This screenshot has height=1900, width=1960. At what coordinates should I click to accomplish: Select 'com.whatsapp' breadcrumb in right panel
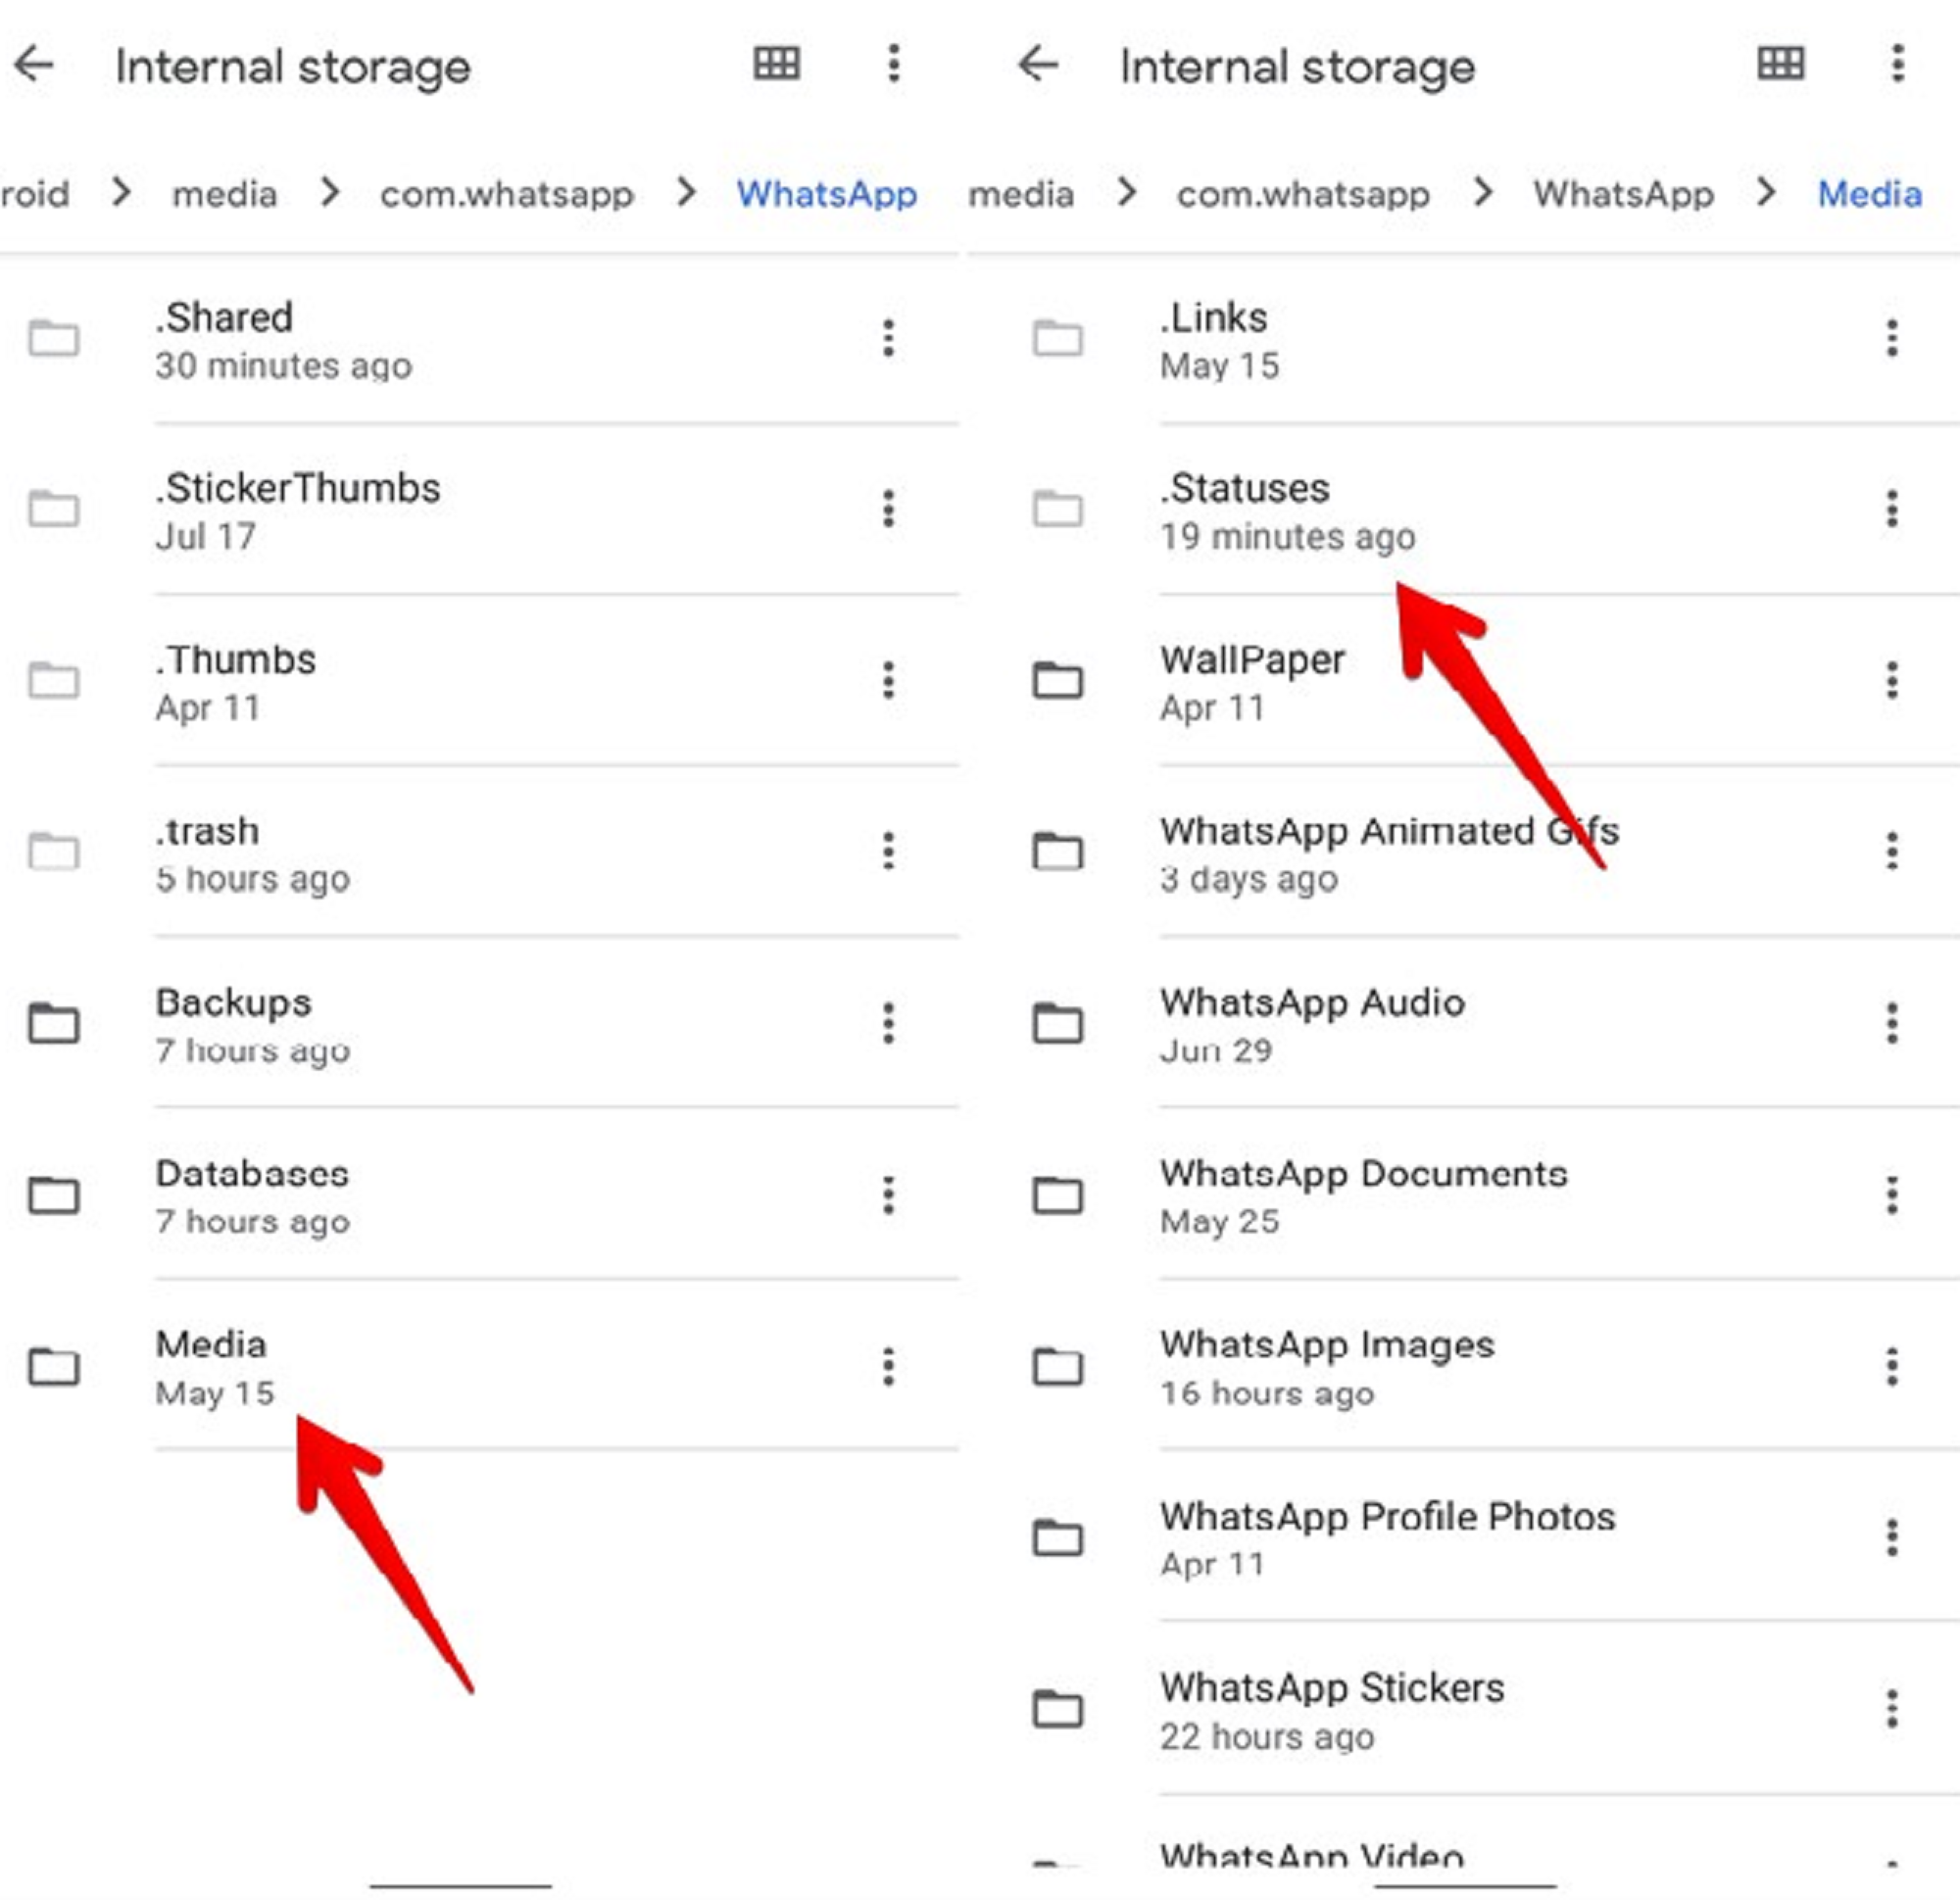(1303, 194)
